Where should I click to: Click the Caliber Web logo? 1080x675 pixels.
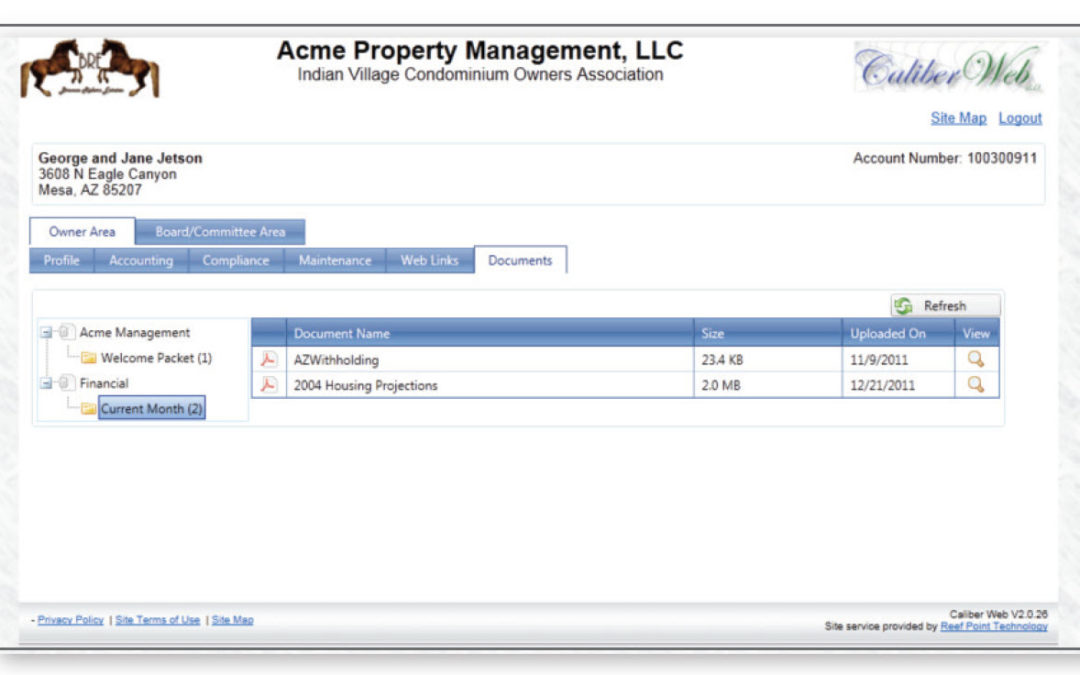[x=946, y=68]
